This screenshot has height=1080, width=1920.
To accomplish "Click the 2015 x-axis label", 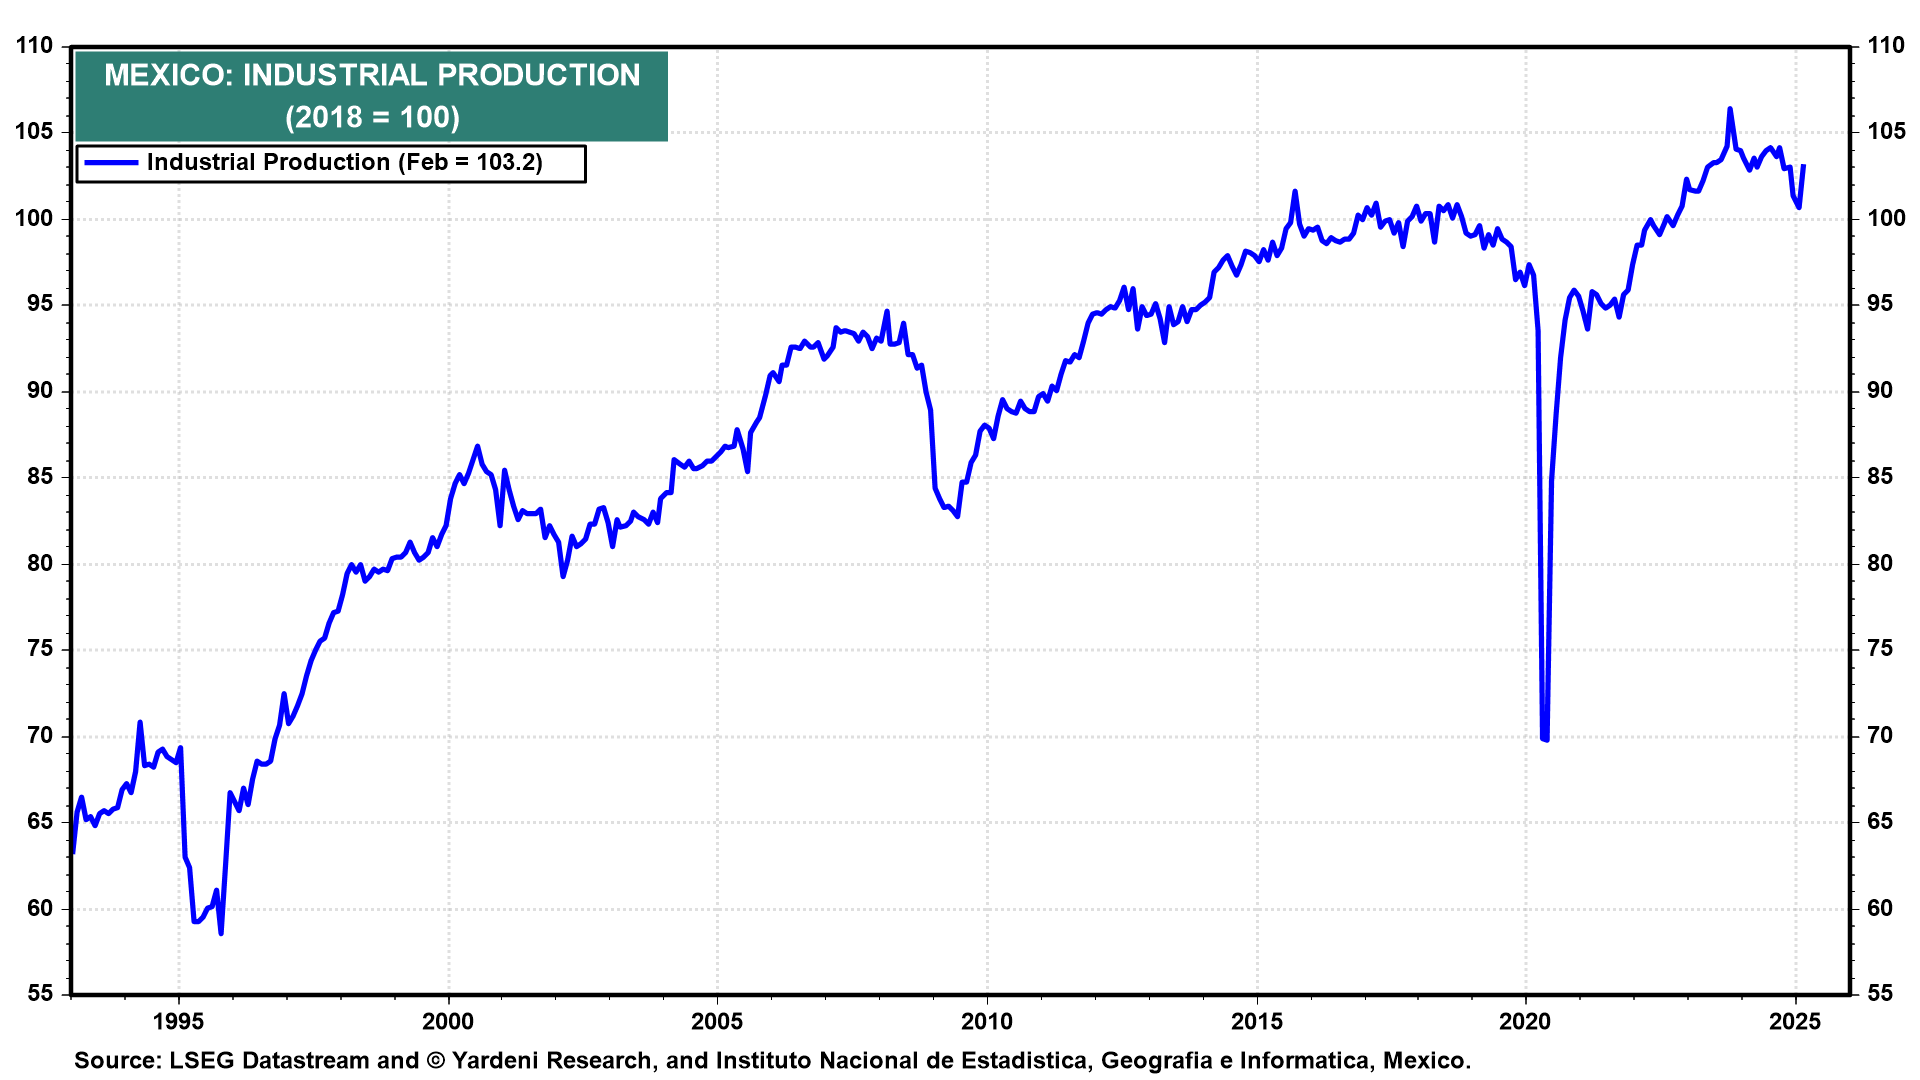I will [1256, 1022].
